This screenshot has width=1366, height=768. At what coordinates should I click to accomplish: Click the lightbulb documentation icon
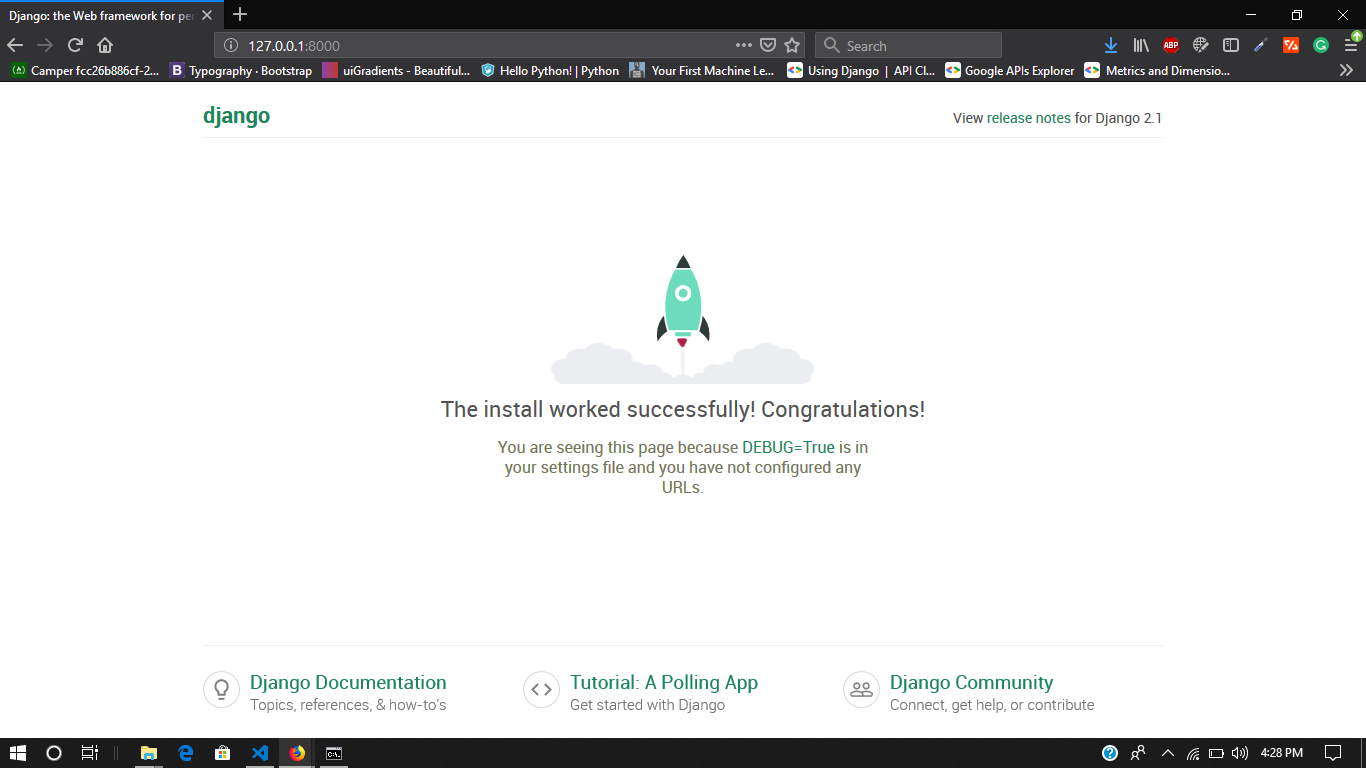point(221,689)
